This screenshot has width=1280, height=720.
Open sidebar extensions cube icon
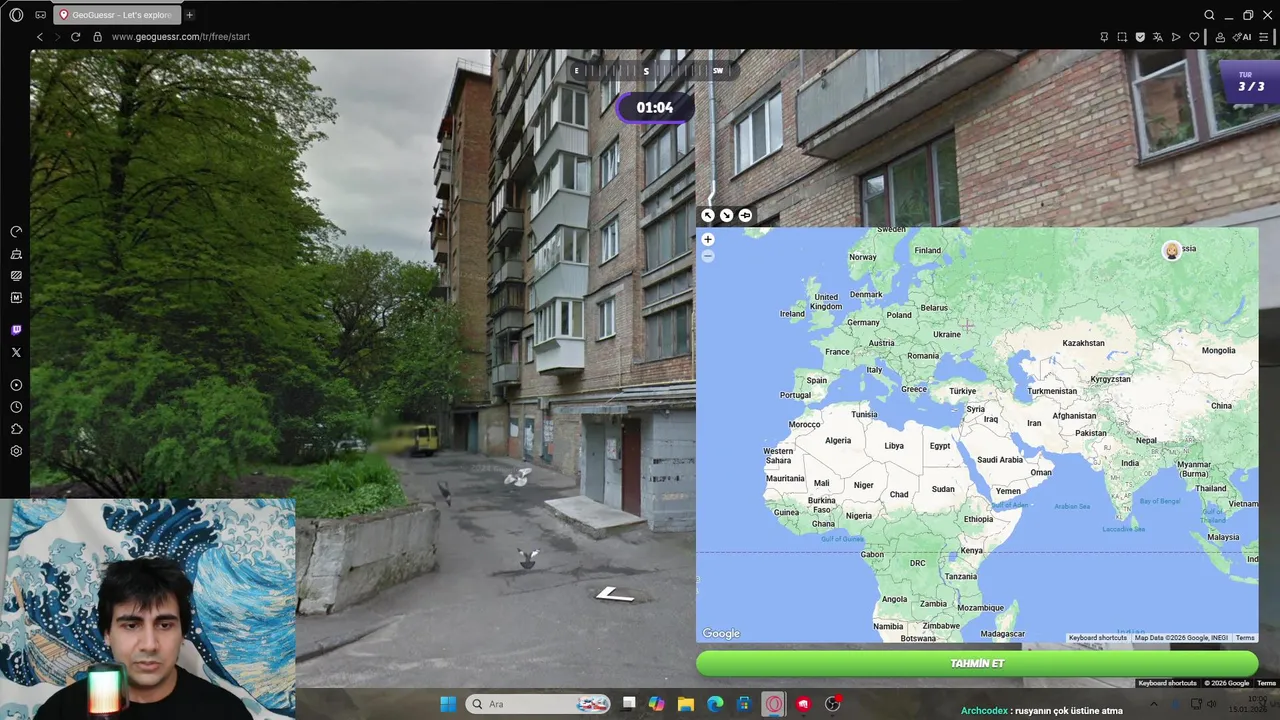pyautogui.click(x=16, y=429)
